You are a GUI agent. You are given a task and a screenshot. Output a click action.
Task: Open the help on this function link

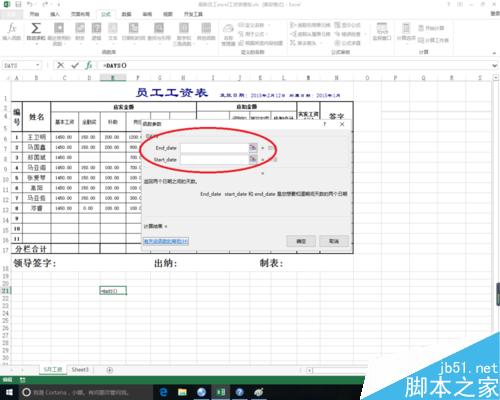[x=166, y=241]
